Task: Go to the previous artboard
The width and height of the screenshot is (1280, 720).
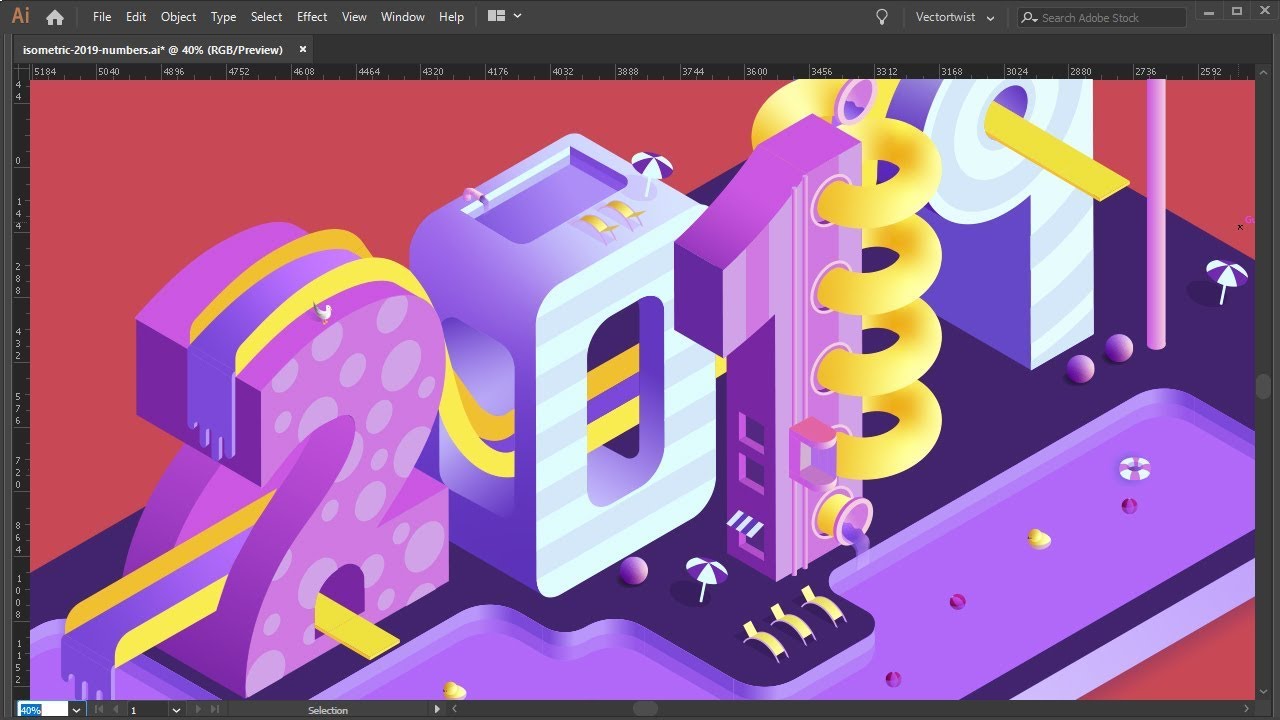Action: (x=115, y=710)
